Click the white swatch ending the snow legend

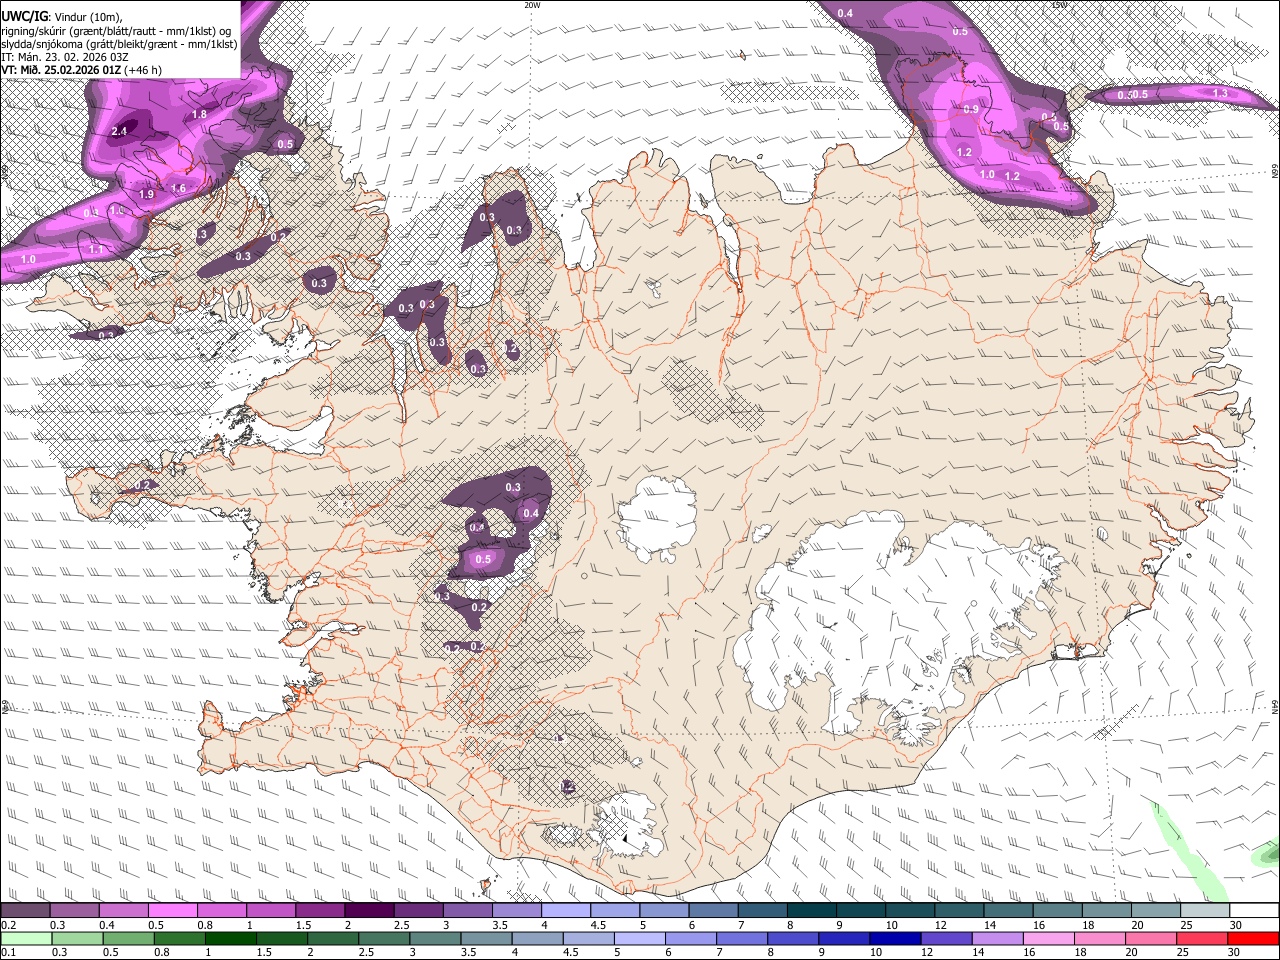pyautogui.click(x=1254, y=911)
